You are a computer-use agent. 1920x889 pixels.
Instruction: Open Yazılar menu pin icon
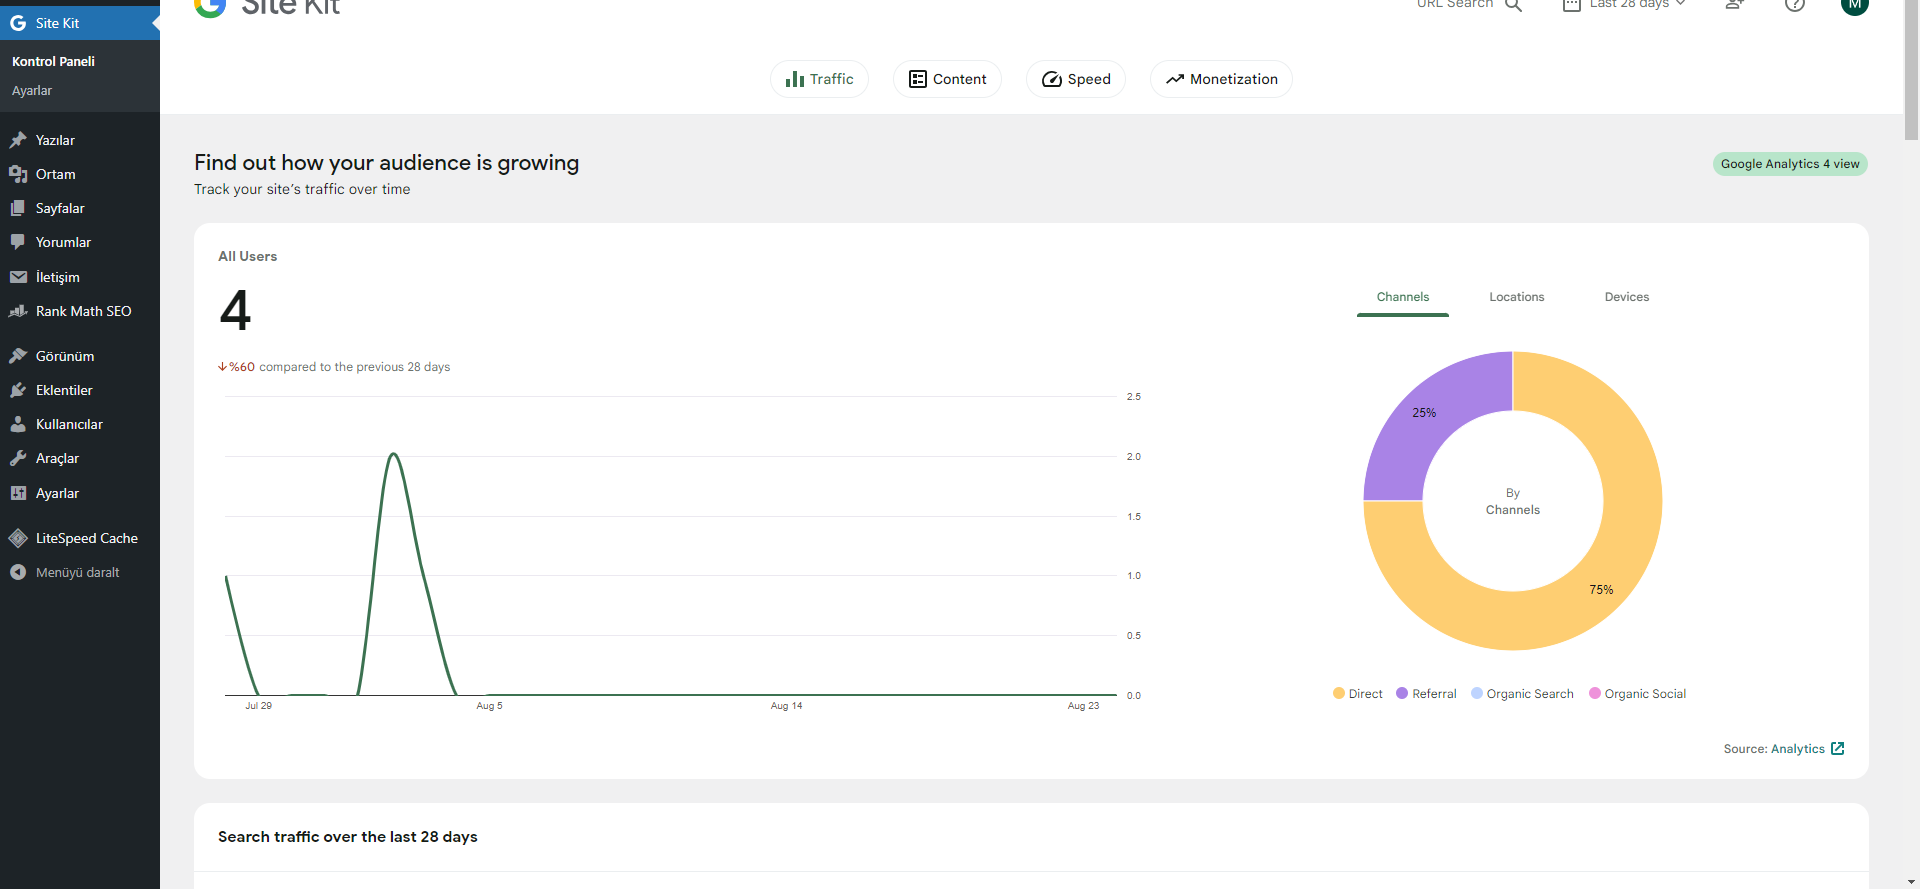[18, 140]
